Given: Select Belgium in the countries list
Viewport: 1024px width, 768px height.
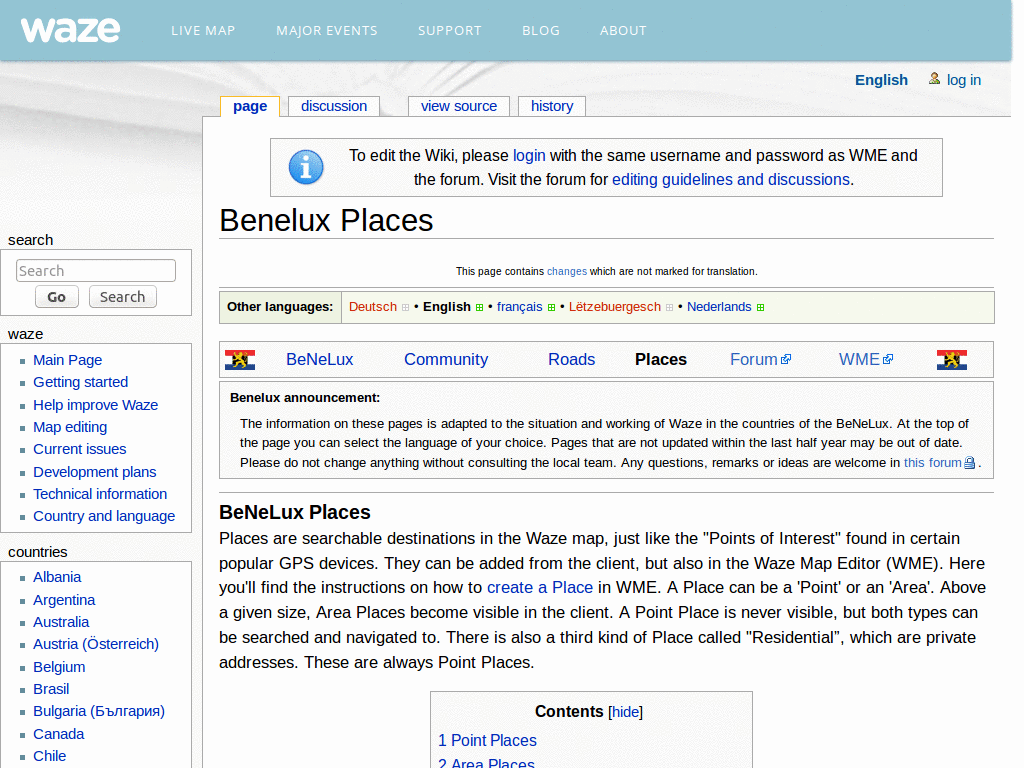Looking at the screenshot, I should click(x=59, y=666).
